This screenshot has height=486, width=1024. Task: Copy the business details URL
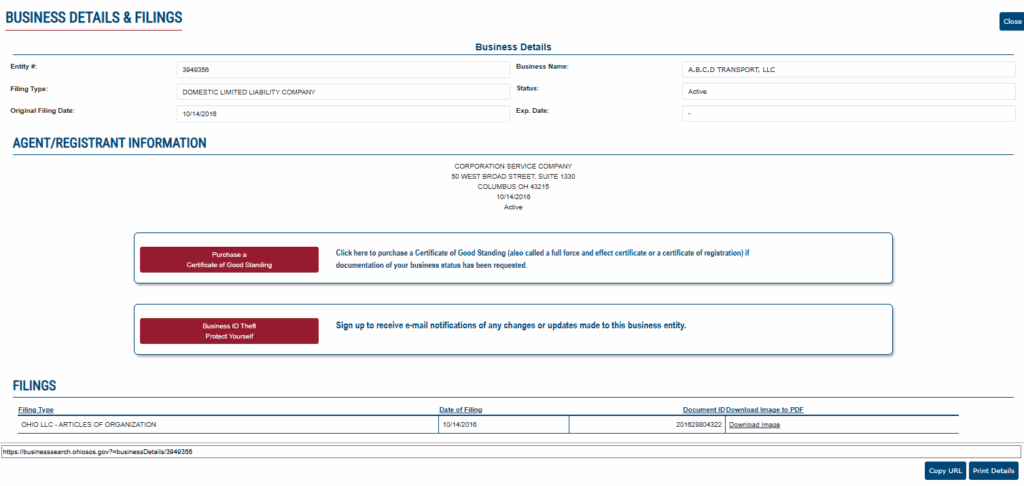coord(945,470)
